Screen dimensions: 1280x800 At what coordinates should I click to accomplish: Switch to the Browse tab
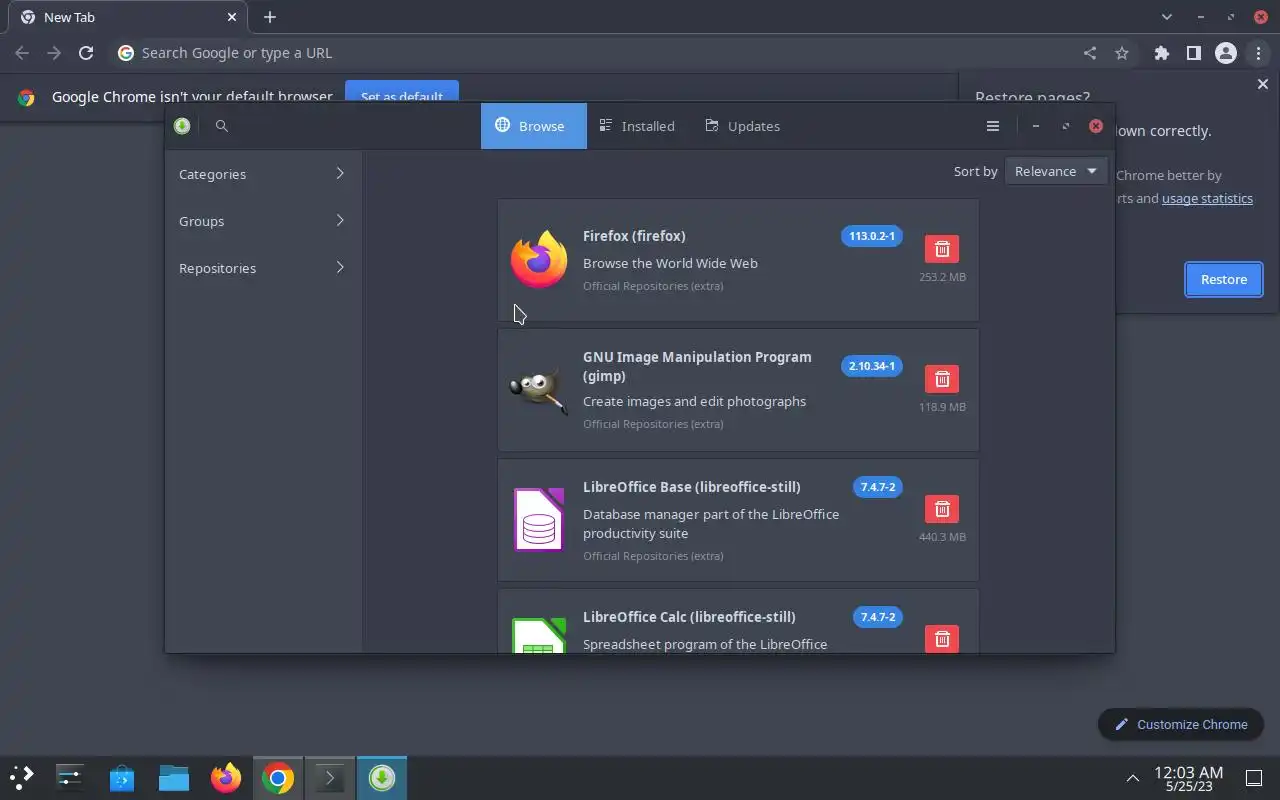click(534, 126)
